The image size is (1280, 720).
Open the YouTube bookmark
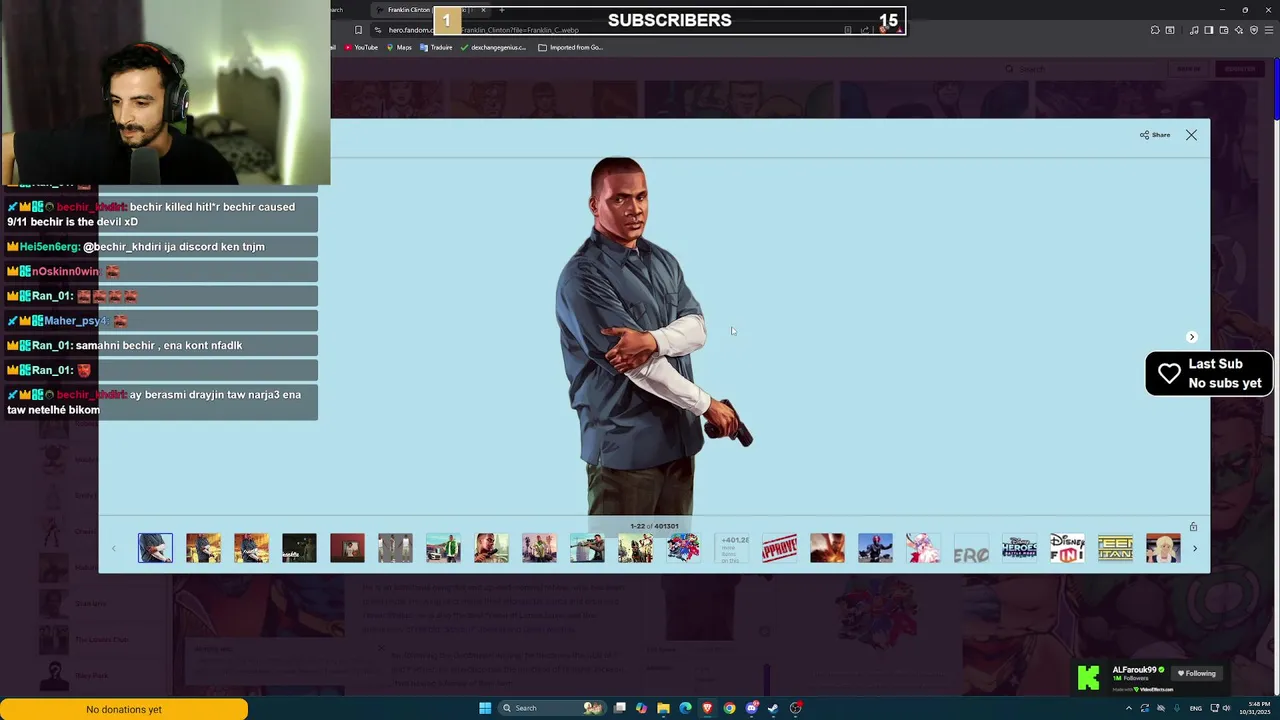tap(361, 47)
